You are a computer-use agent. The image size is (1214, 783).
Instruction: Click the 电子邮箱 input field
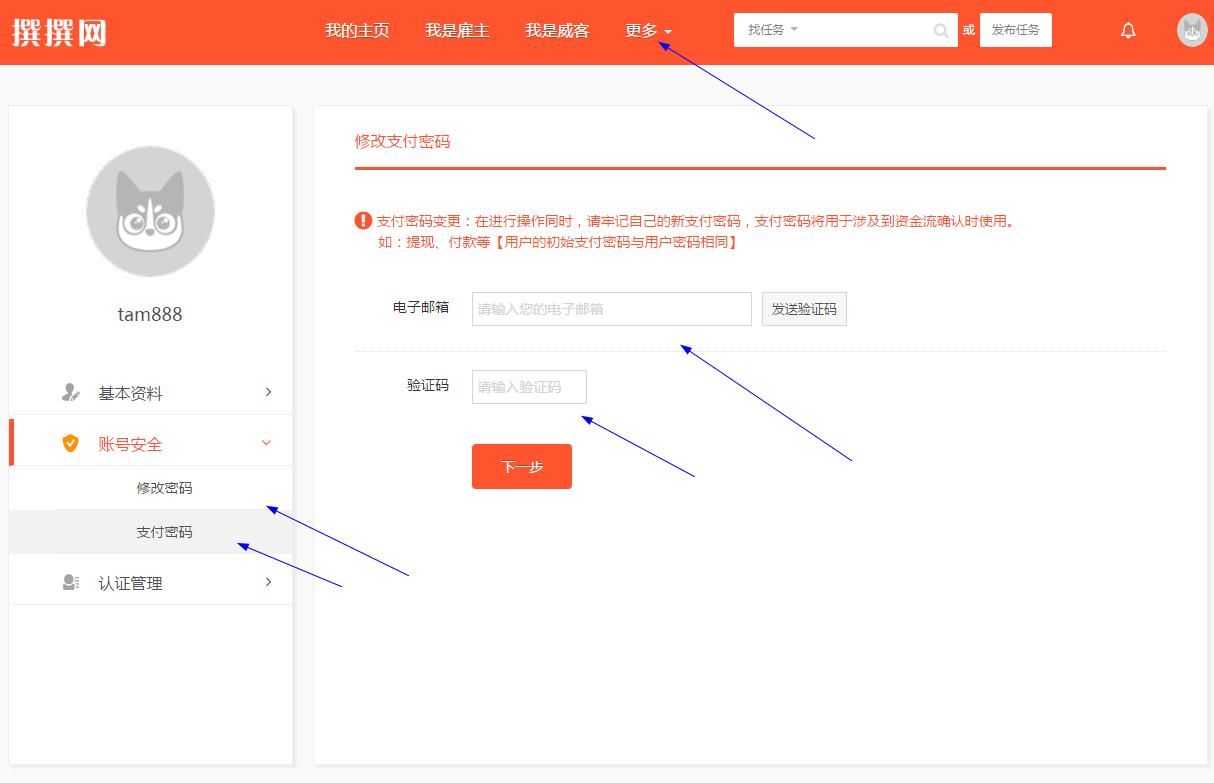pos(612,309)
